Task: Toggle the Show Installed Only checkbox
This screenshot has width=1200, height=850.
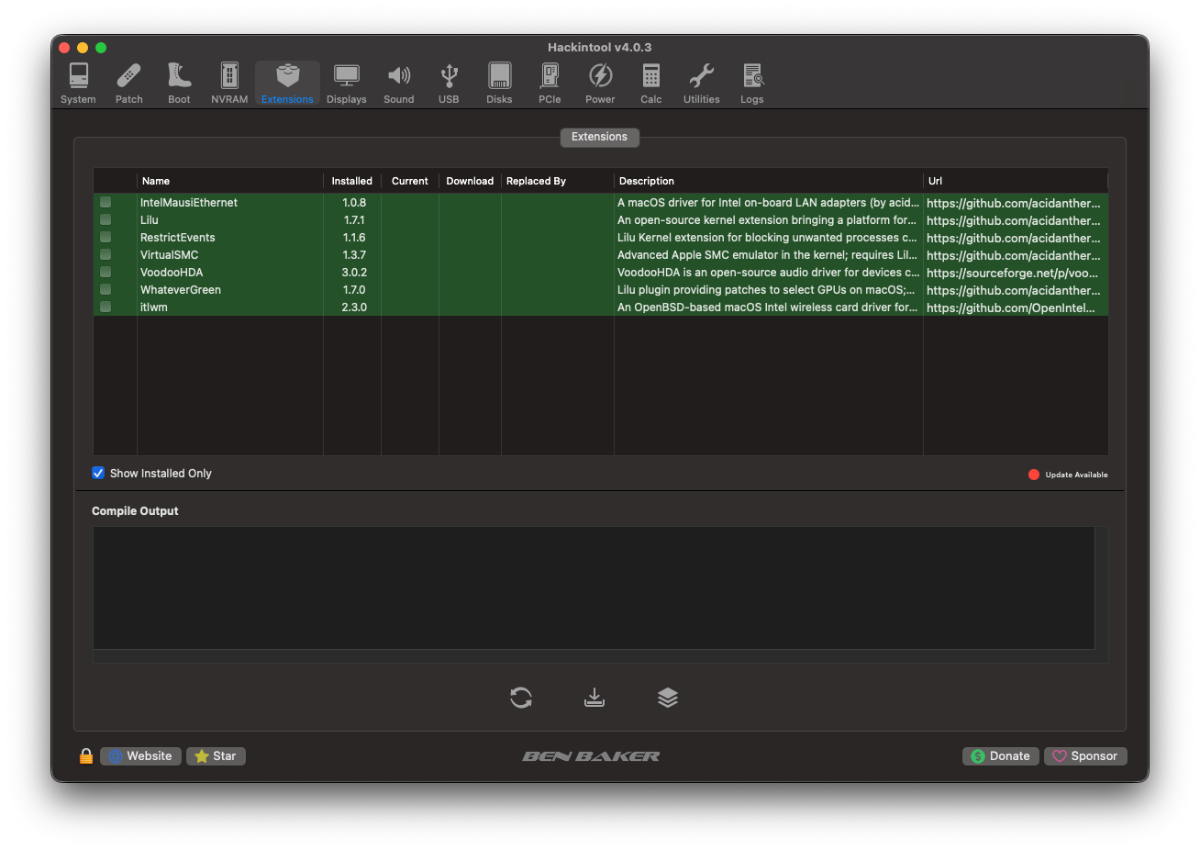Action: [x=98, y=473]
